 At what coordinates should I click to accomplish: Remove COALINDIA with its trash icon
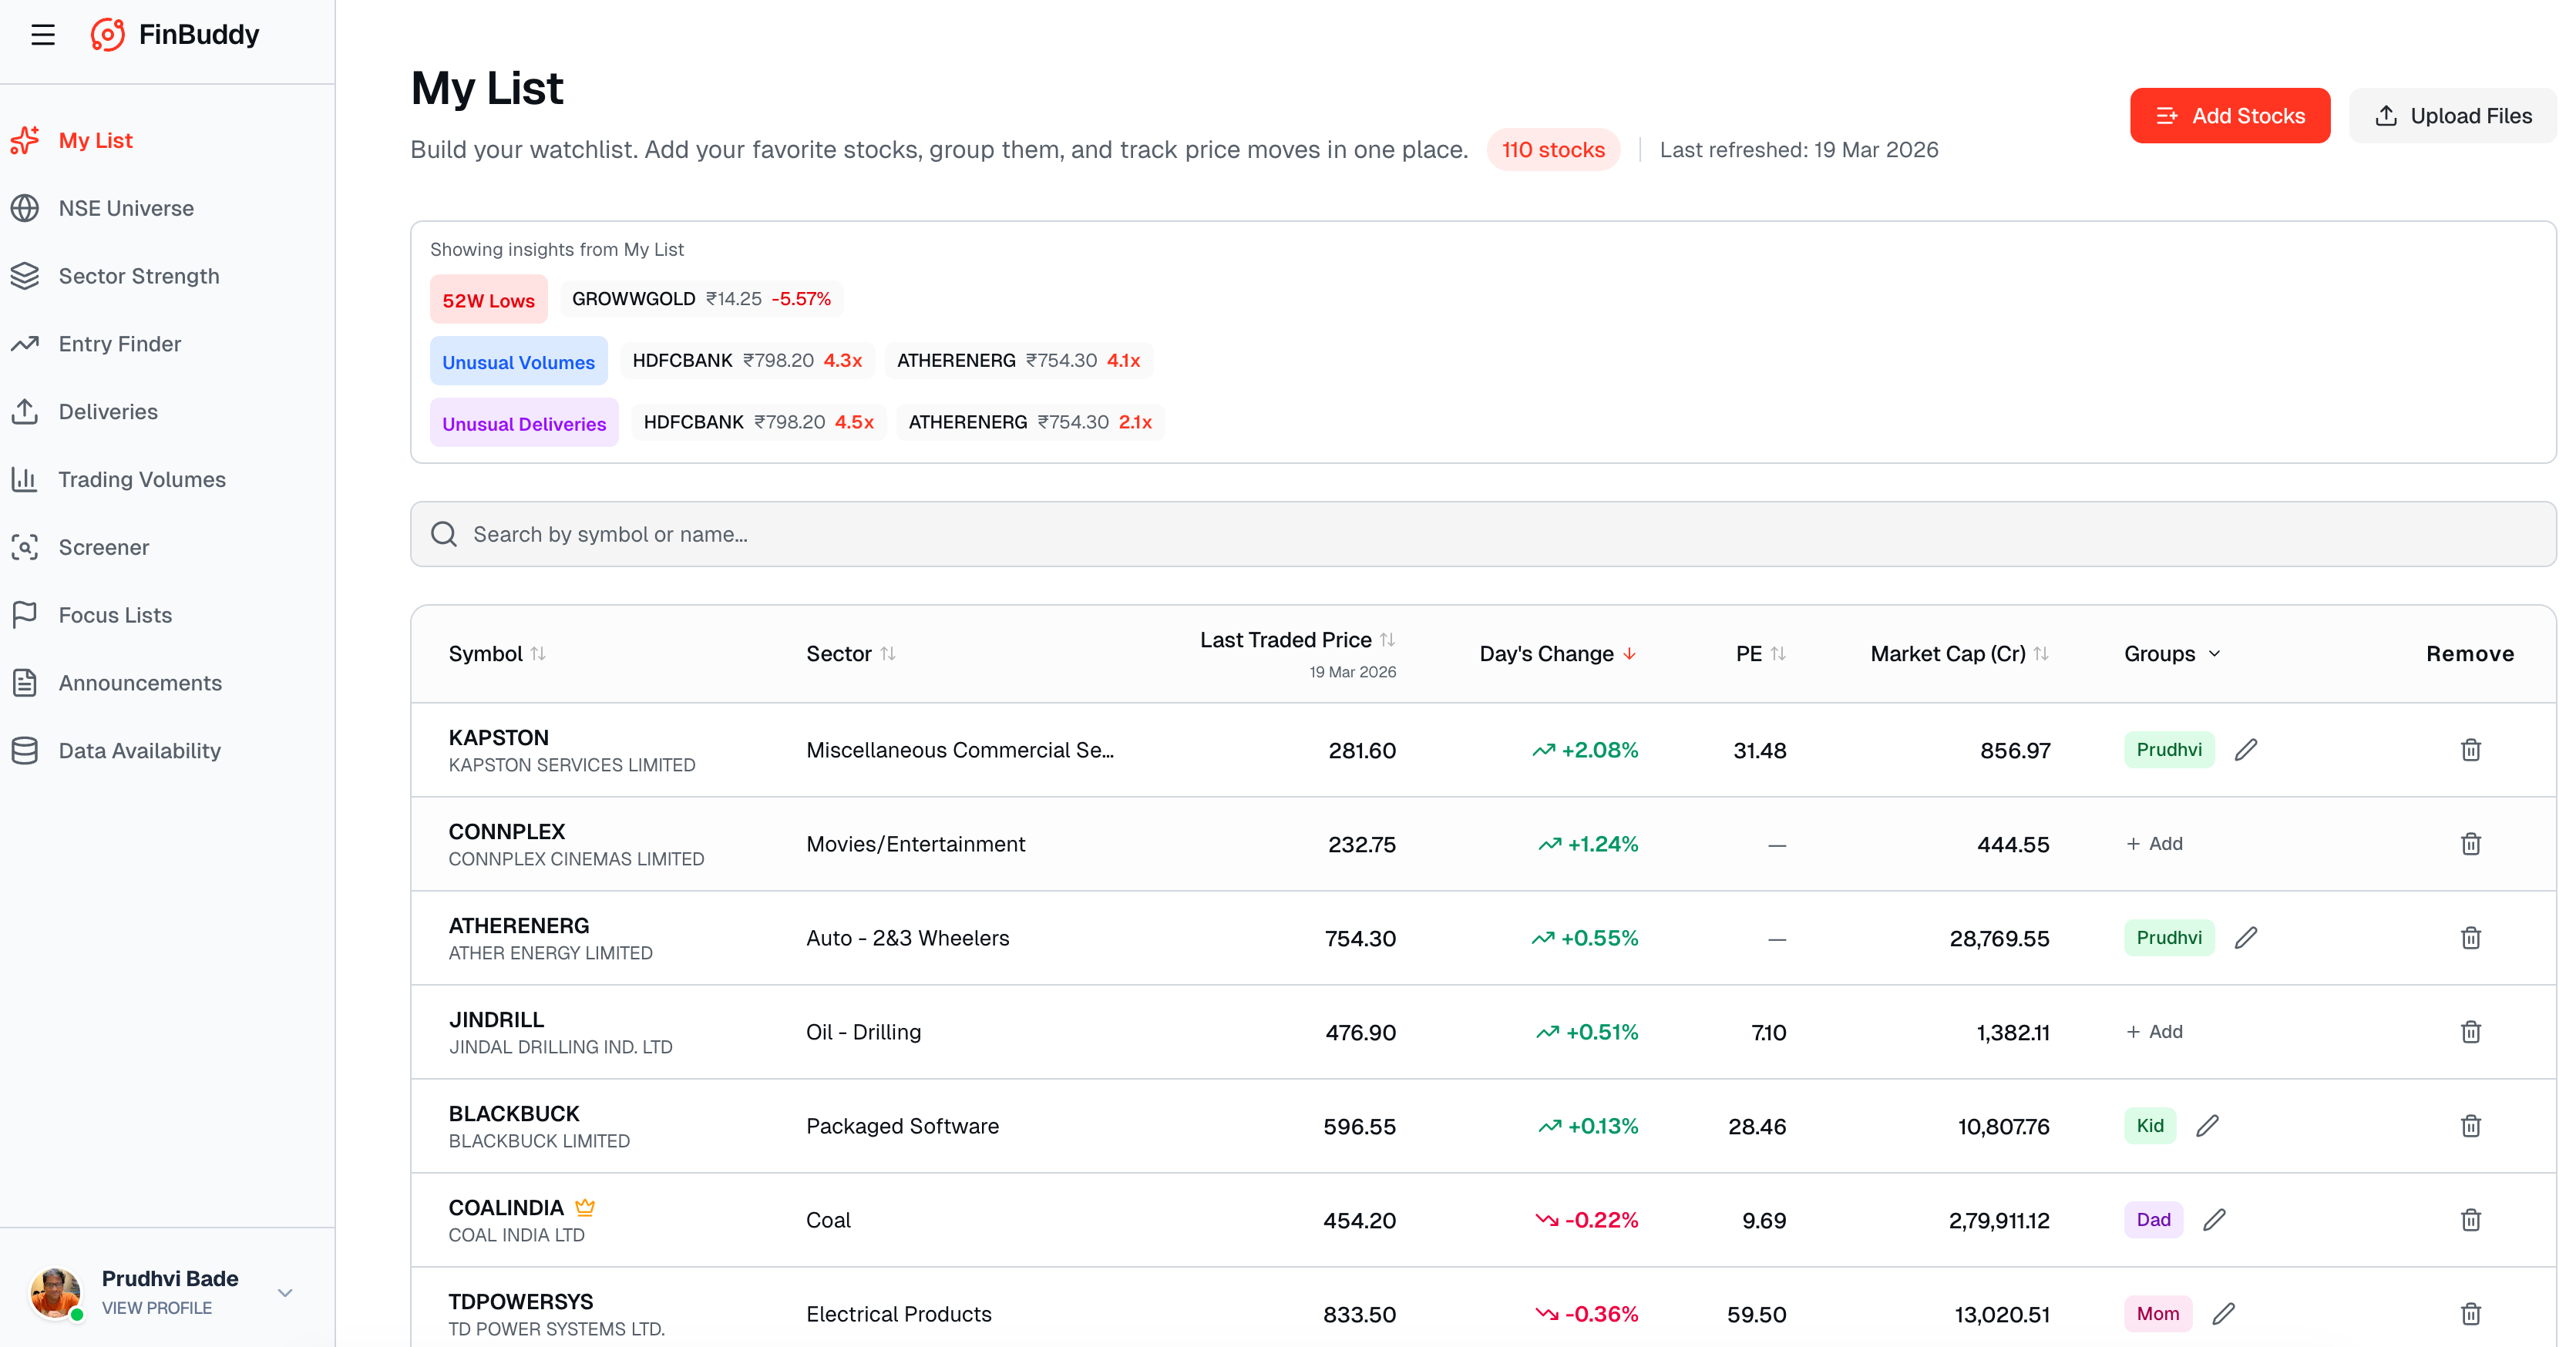tap(2470, 1220)
